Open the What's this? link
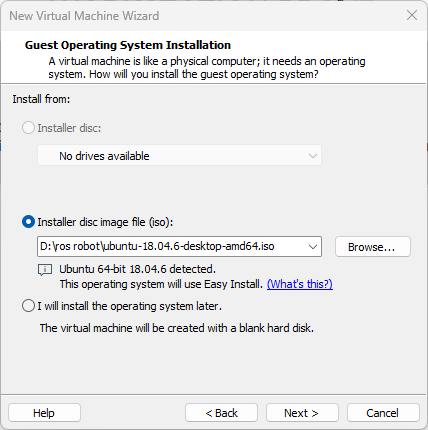Image resolution: width=428 pixels, height=430 pixels. 300,284
